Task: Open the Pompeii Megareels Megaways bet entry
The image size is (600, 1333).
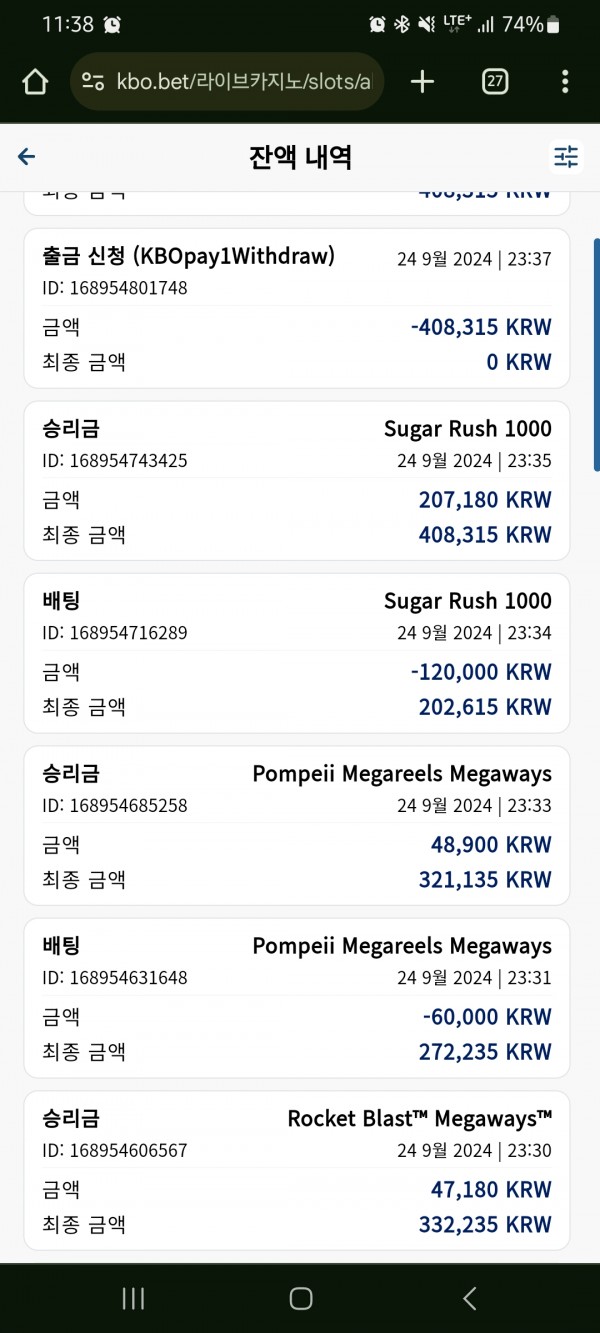Action: [x=297, y=998]
